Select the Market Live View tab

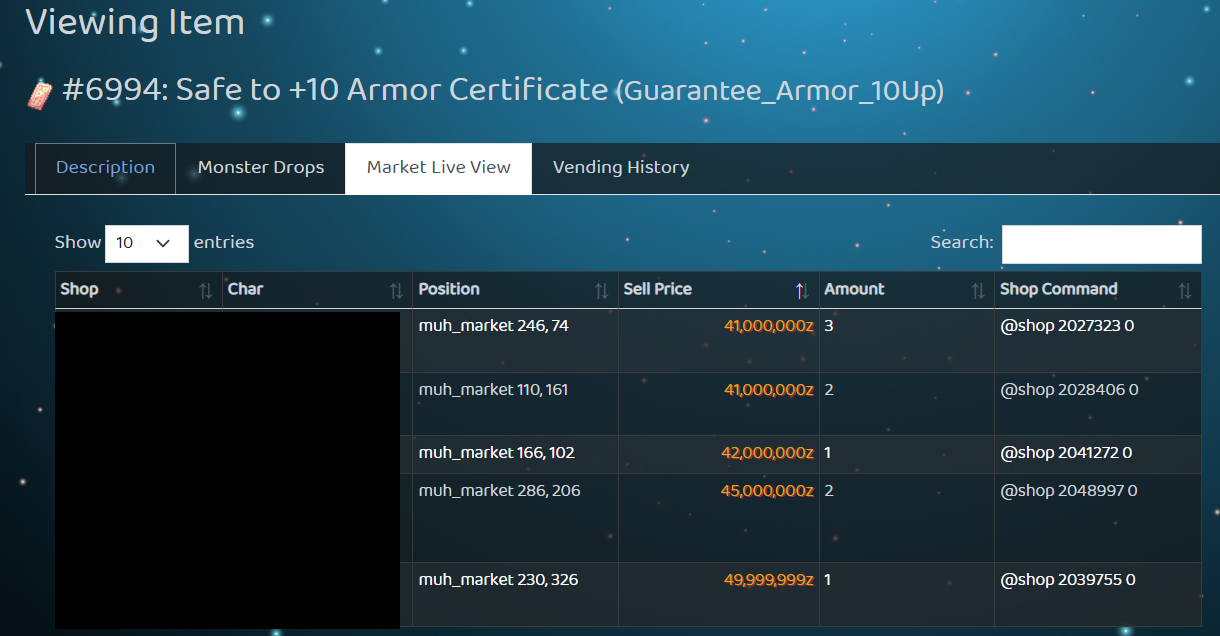point(438,168)
